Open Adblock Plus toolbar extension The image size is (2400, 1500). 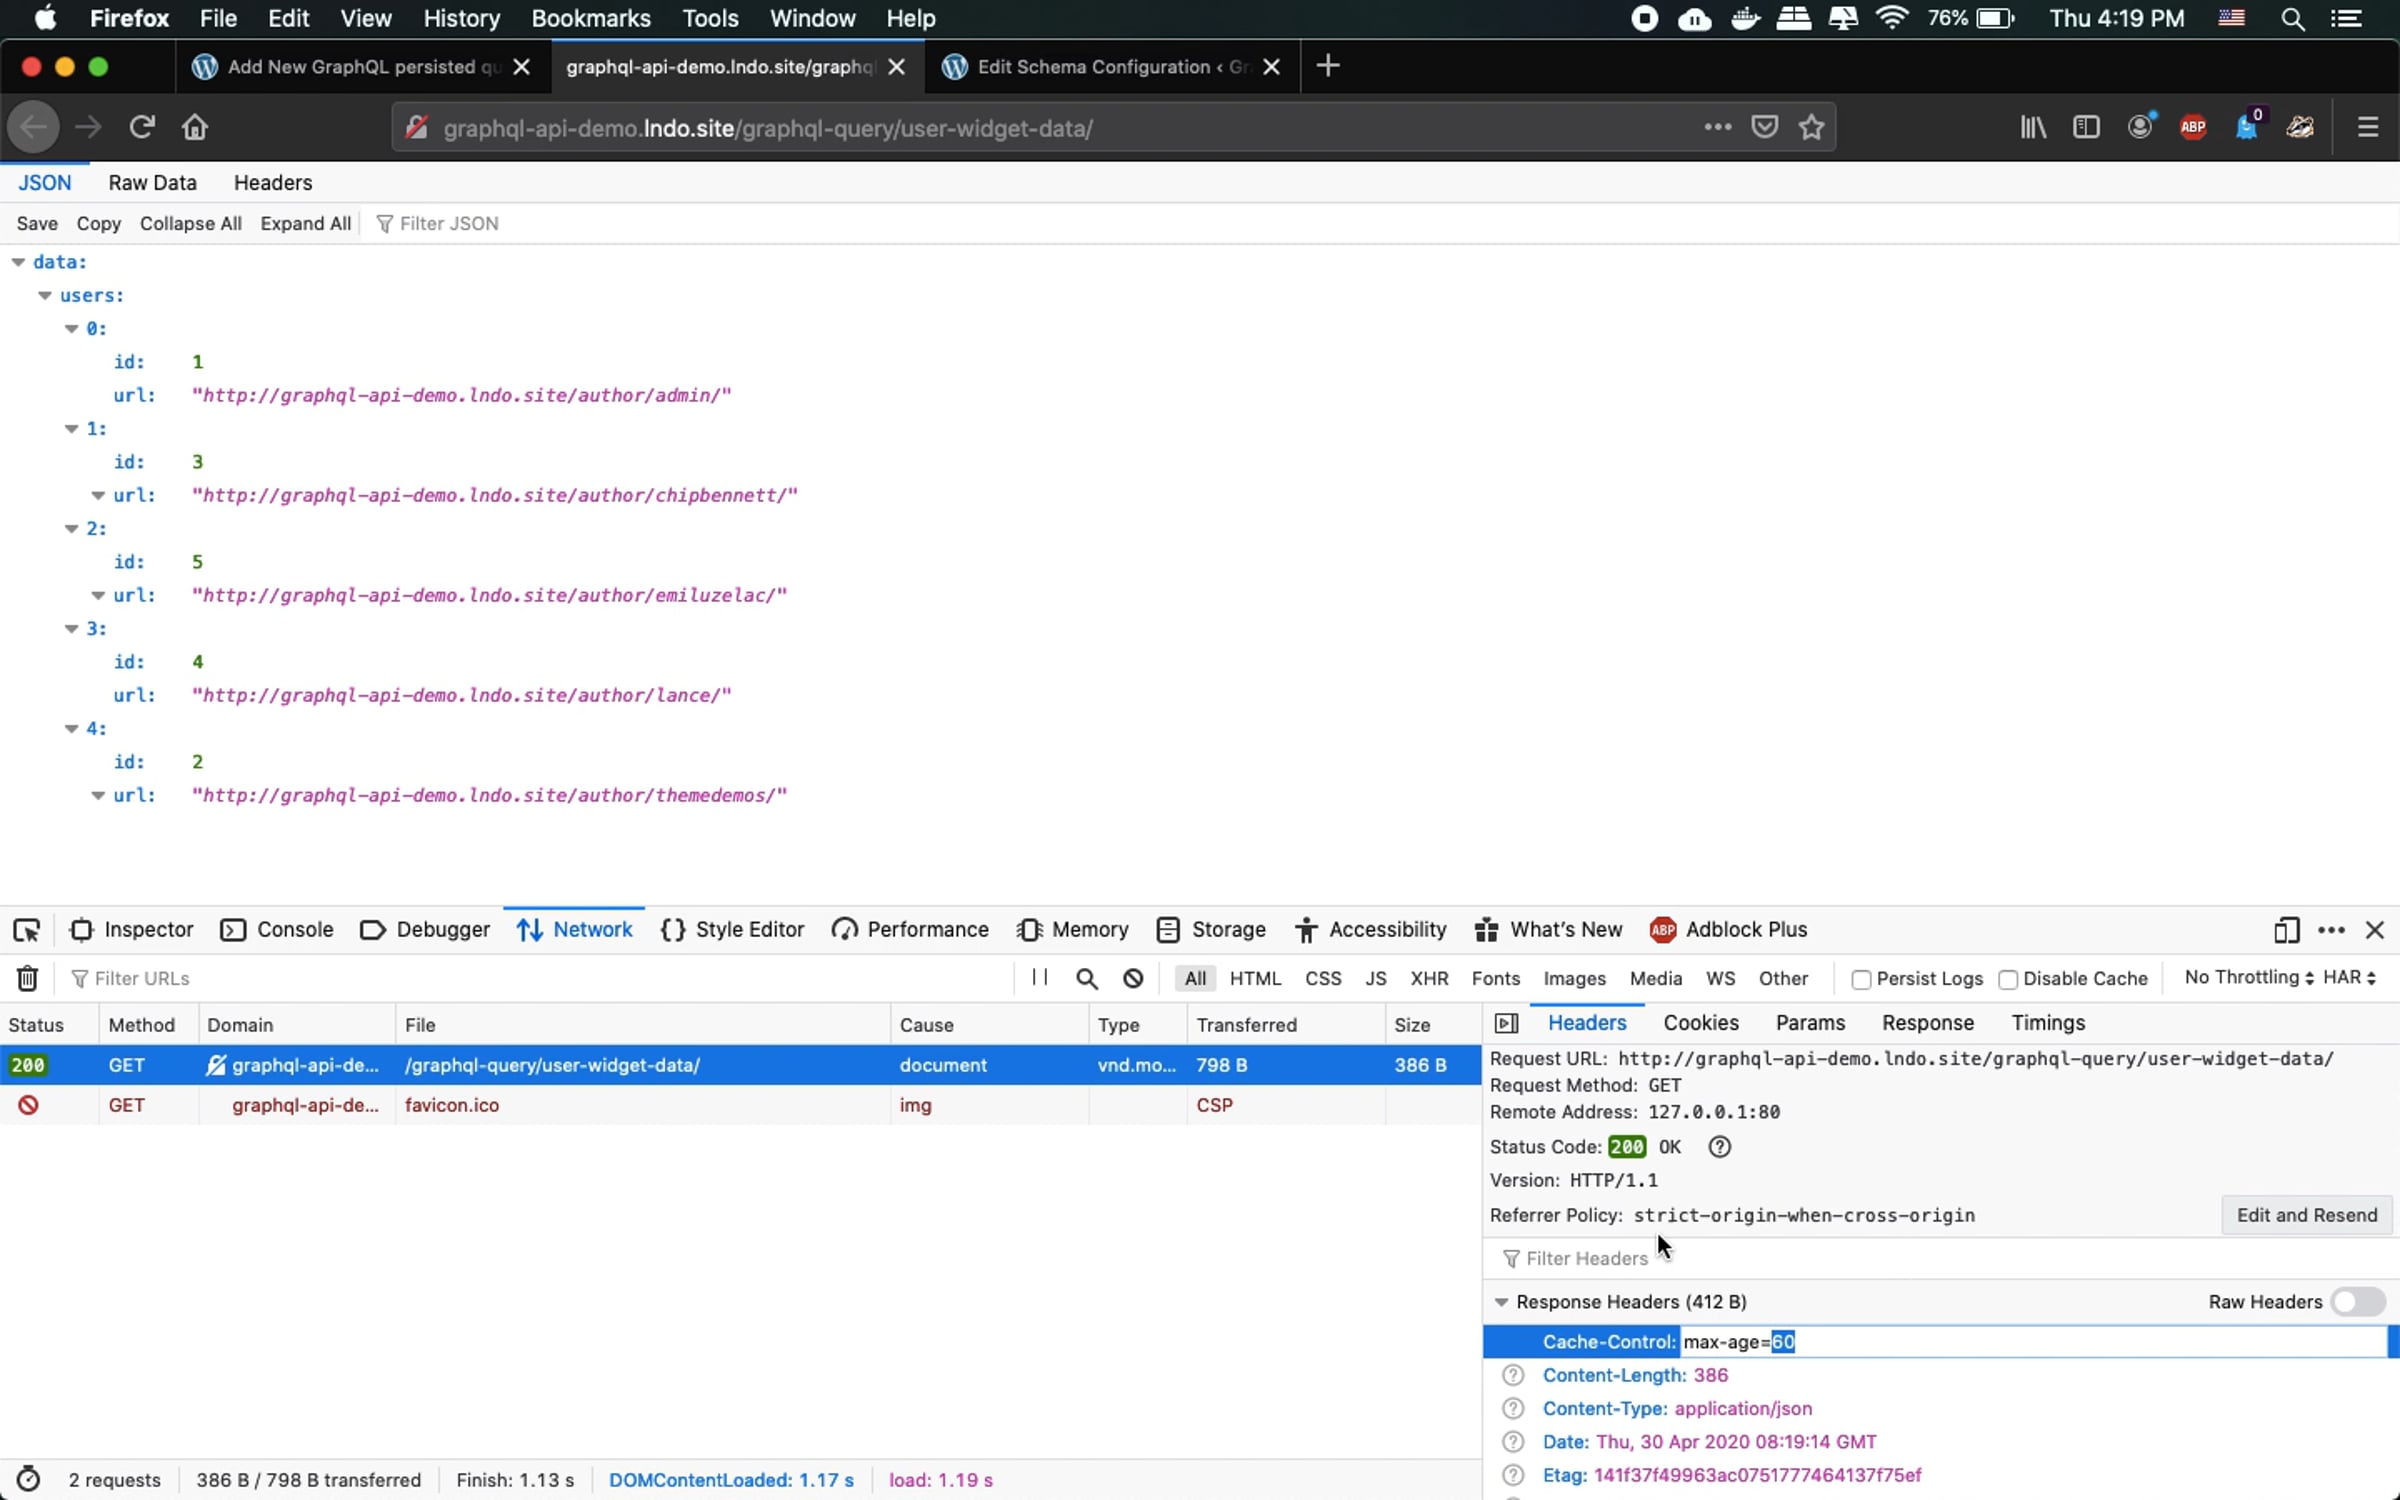(x=2193, y=127)
